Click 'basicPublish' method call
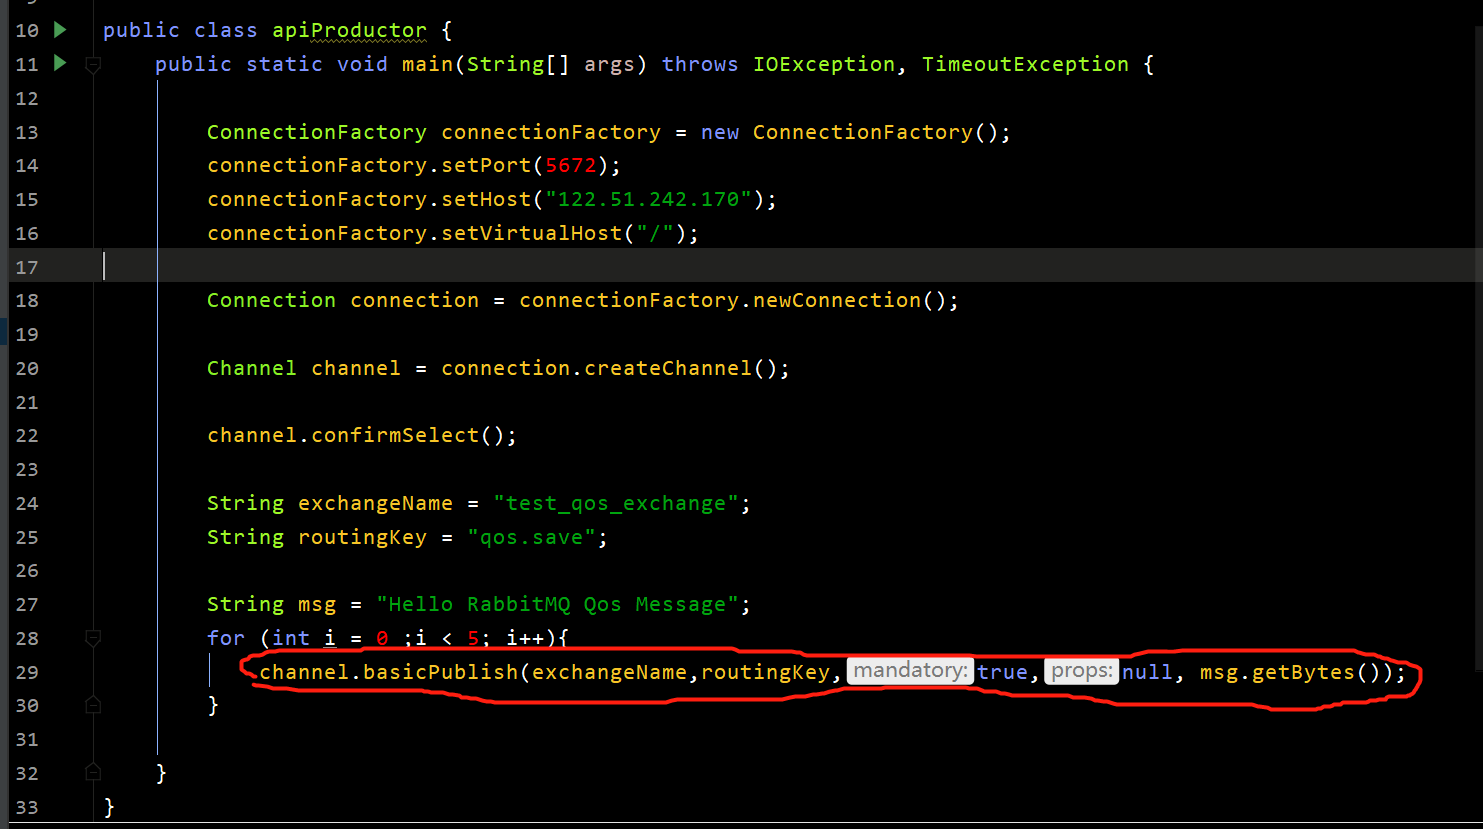Screen dimensions: 1483x829 [441, 672]
